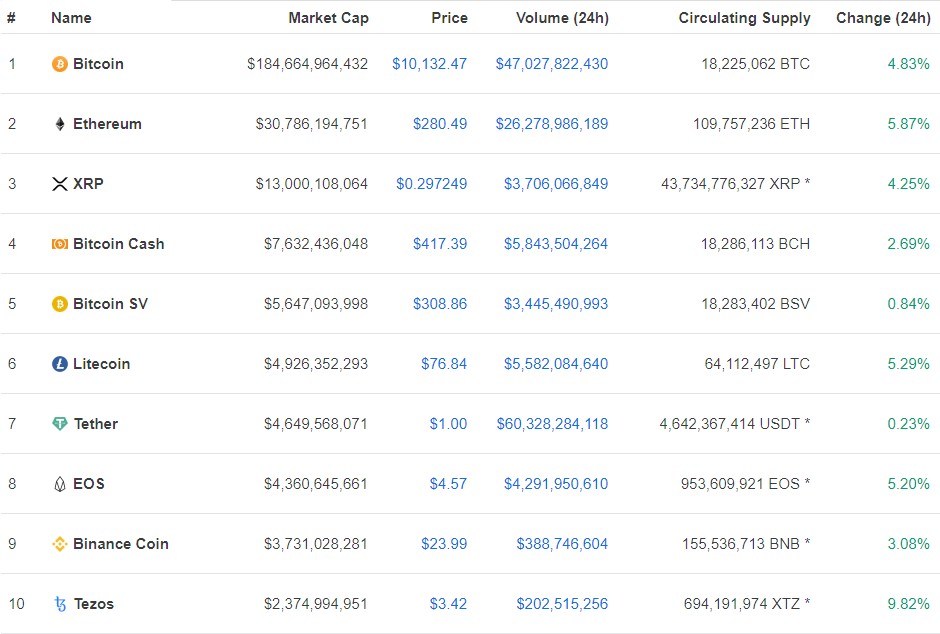The image size is (940, 634).
Task: Select Tezos 24h change 9.82%
Action: [x=908, y=603]
